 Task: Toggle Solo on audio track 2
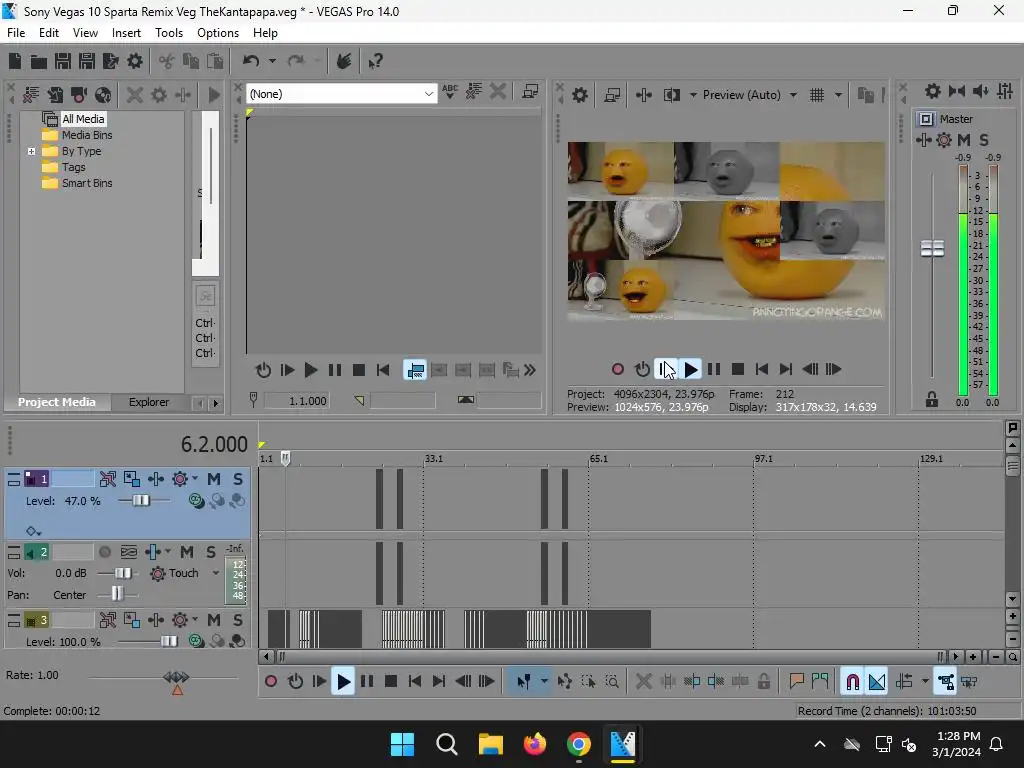(x=211, y=552)
